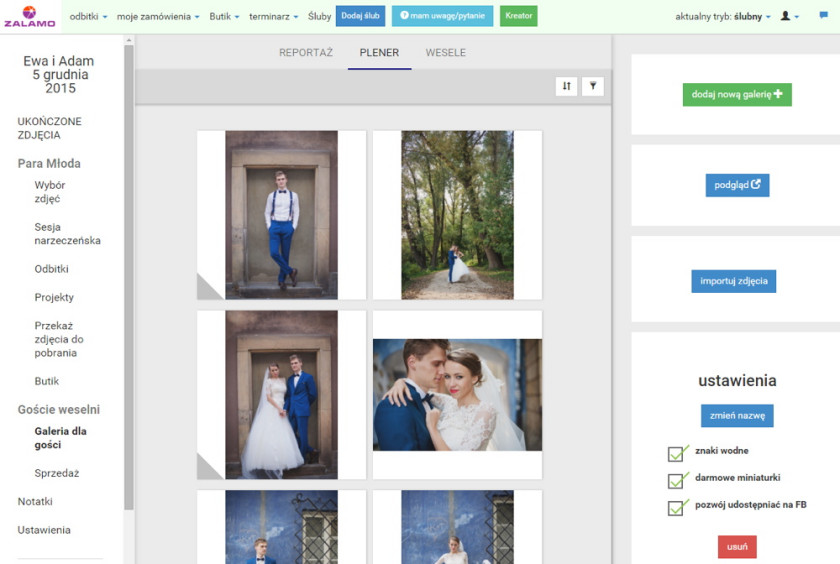Select groom by blue wall photo

pyautogui.click(x=281, y=527)
